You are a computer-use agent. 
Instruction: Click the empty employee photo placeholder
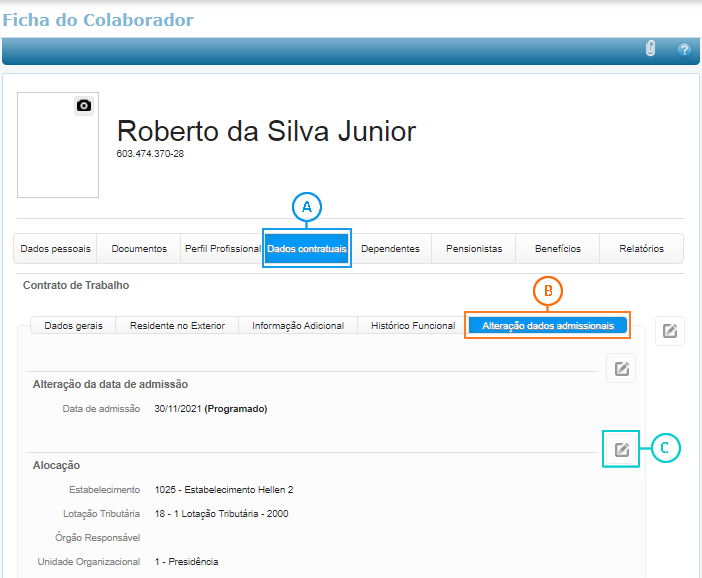point(58,150)
